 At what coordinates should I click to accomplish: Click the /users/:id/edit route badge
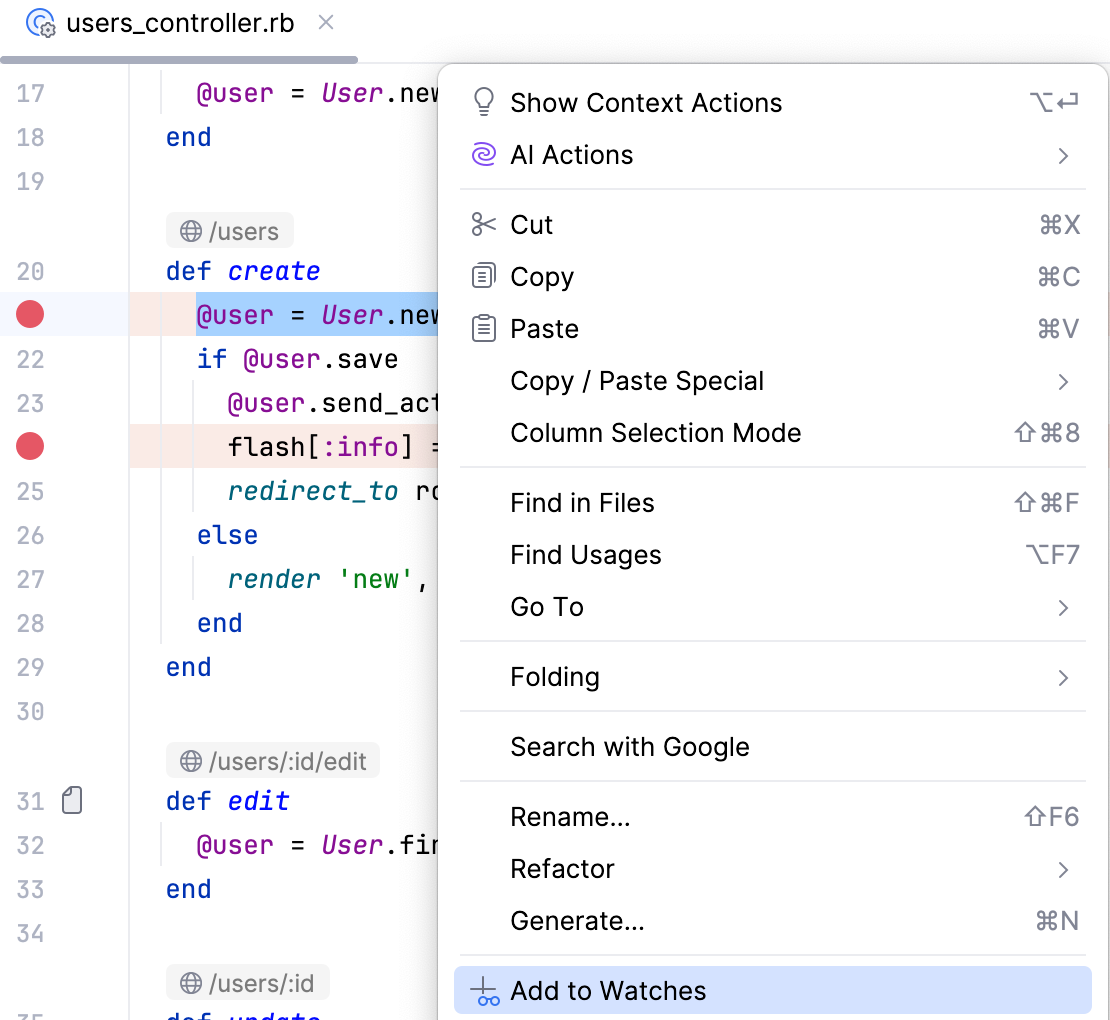(273, 760)
